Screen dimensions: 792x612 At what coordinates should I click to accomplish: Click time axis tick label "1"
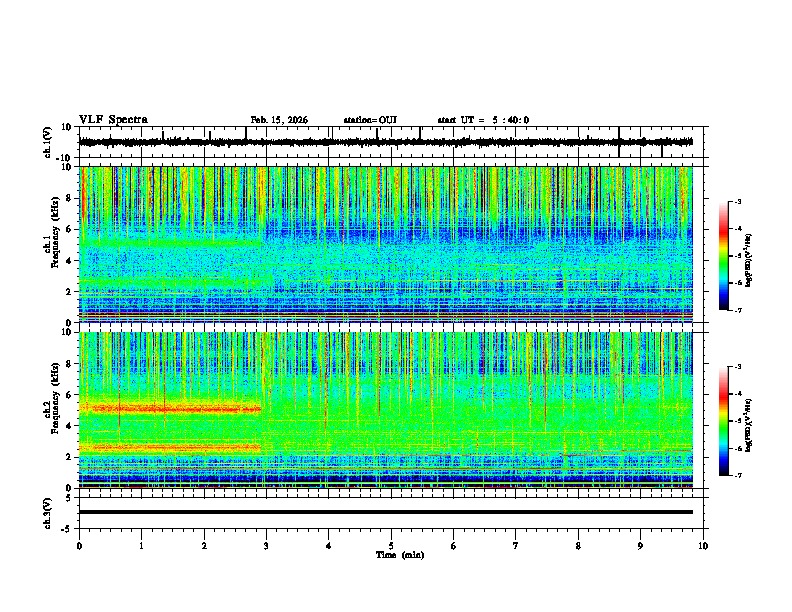(141, 546)
